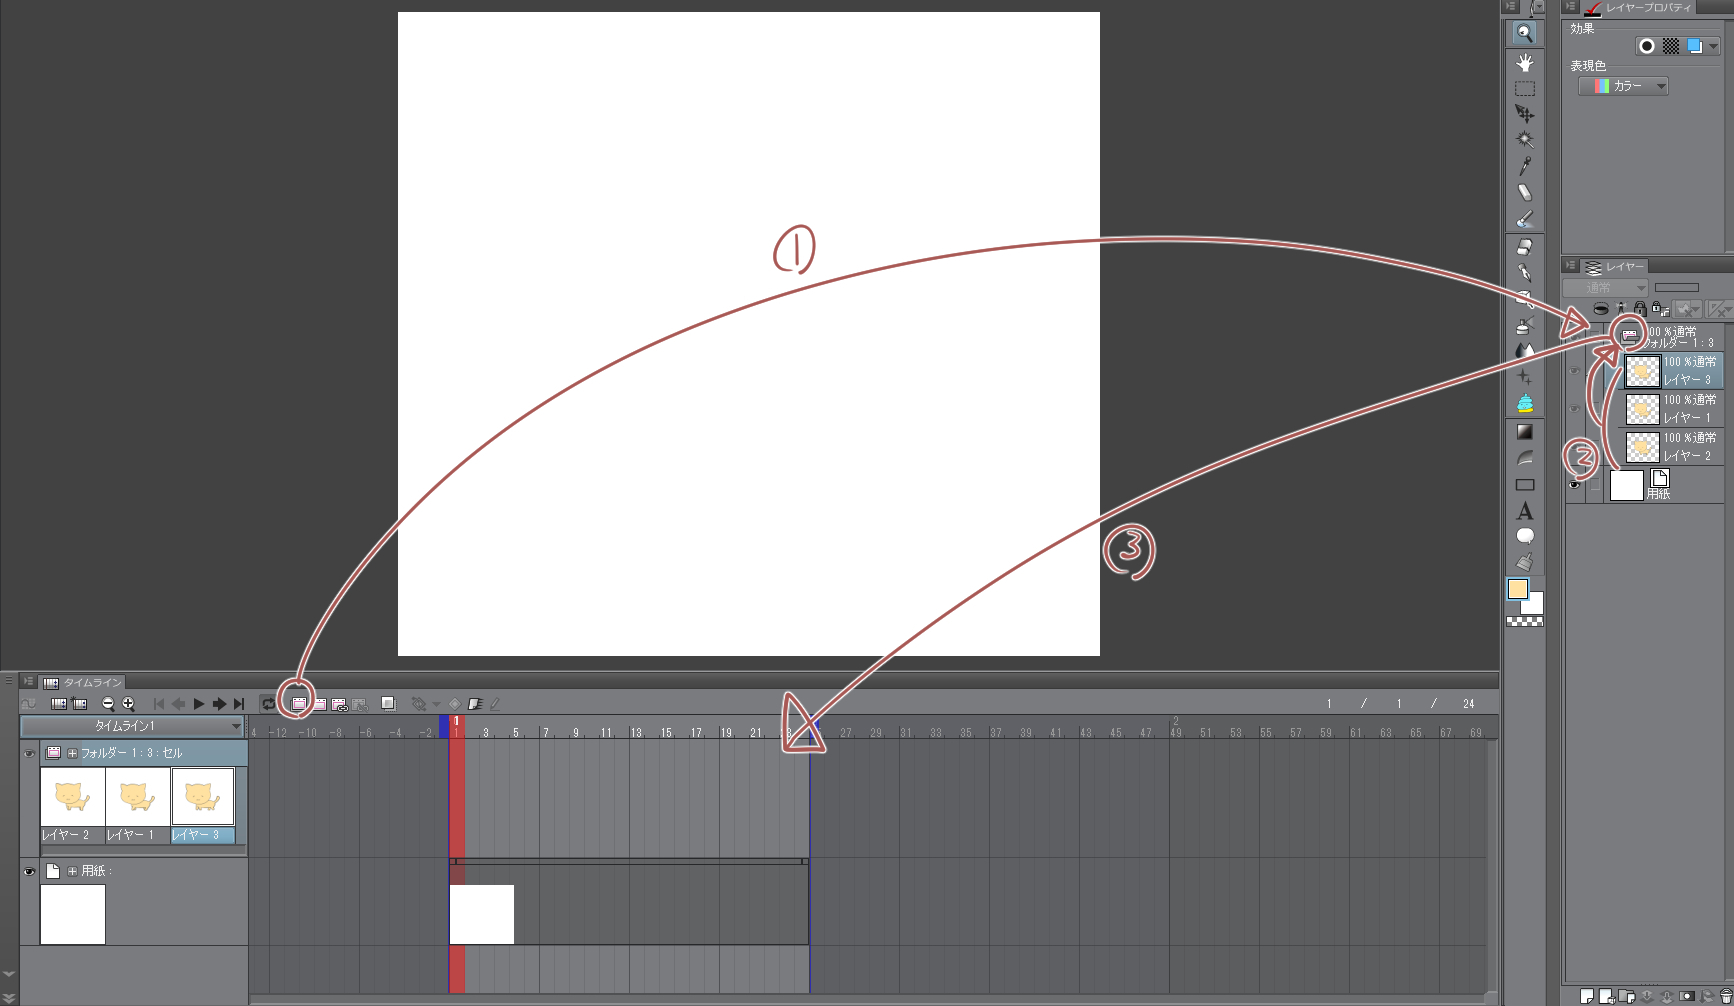Toggle visibility of 用紙 timeline track

click(x=29, y=871)
